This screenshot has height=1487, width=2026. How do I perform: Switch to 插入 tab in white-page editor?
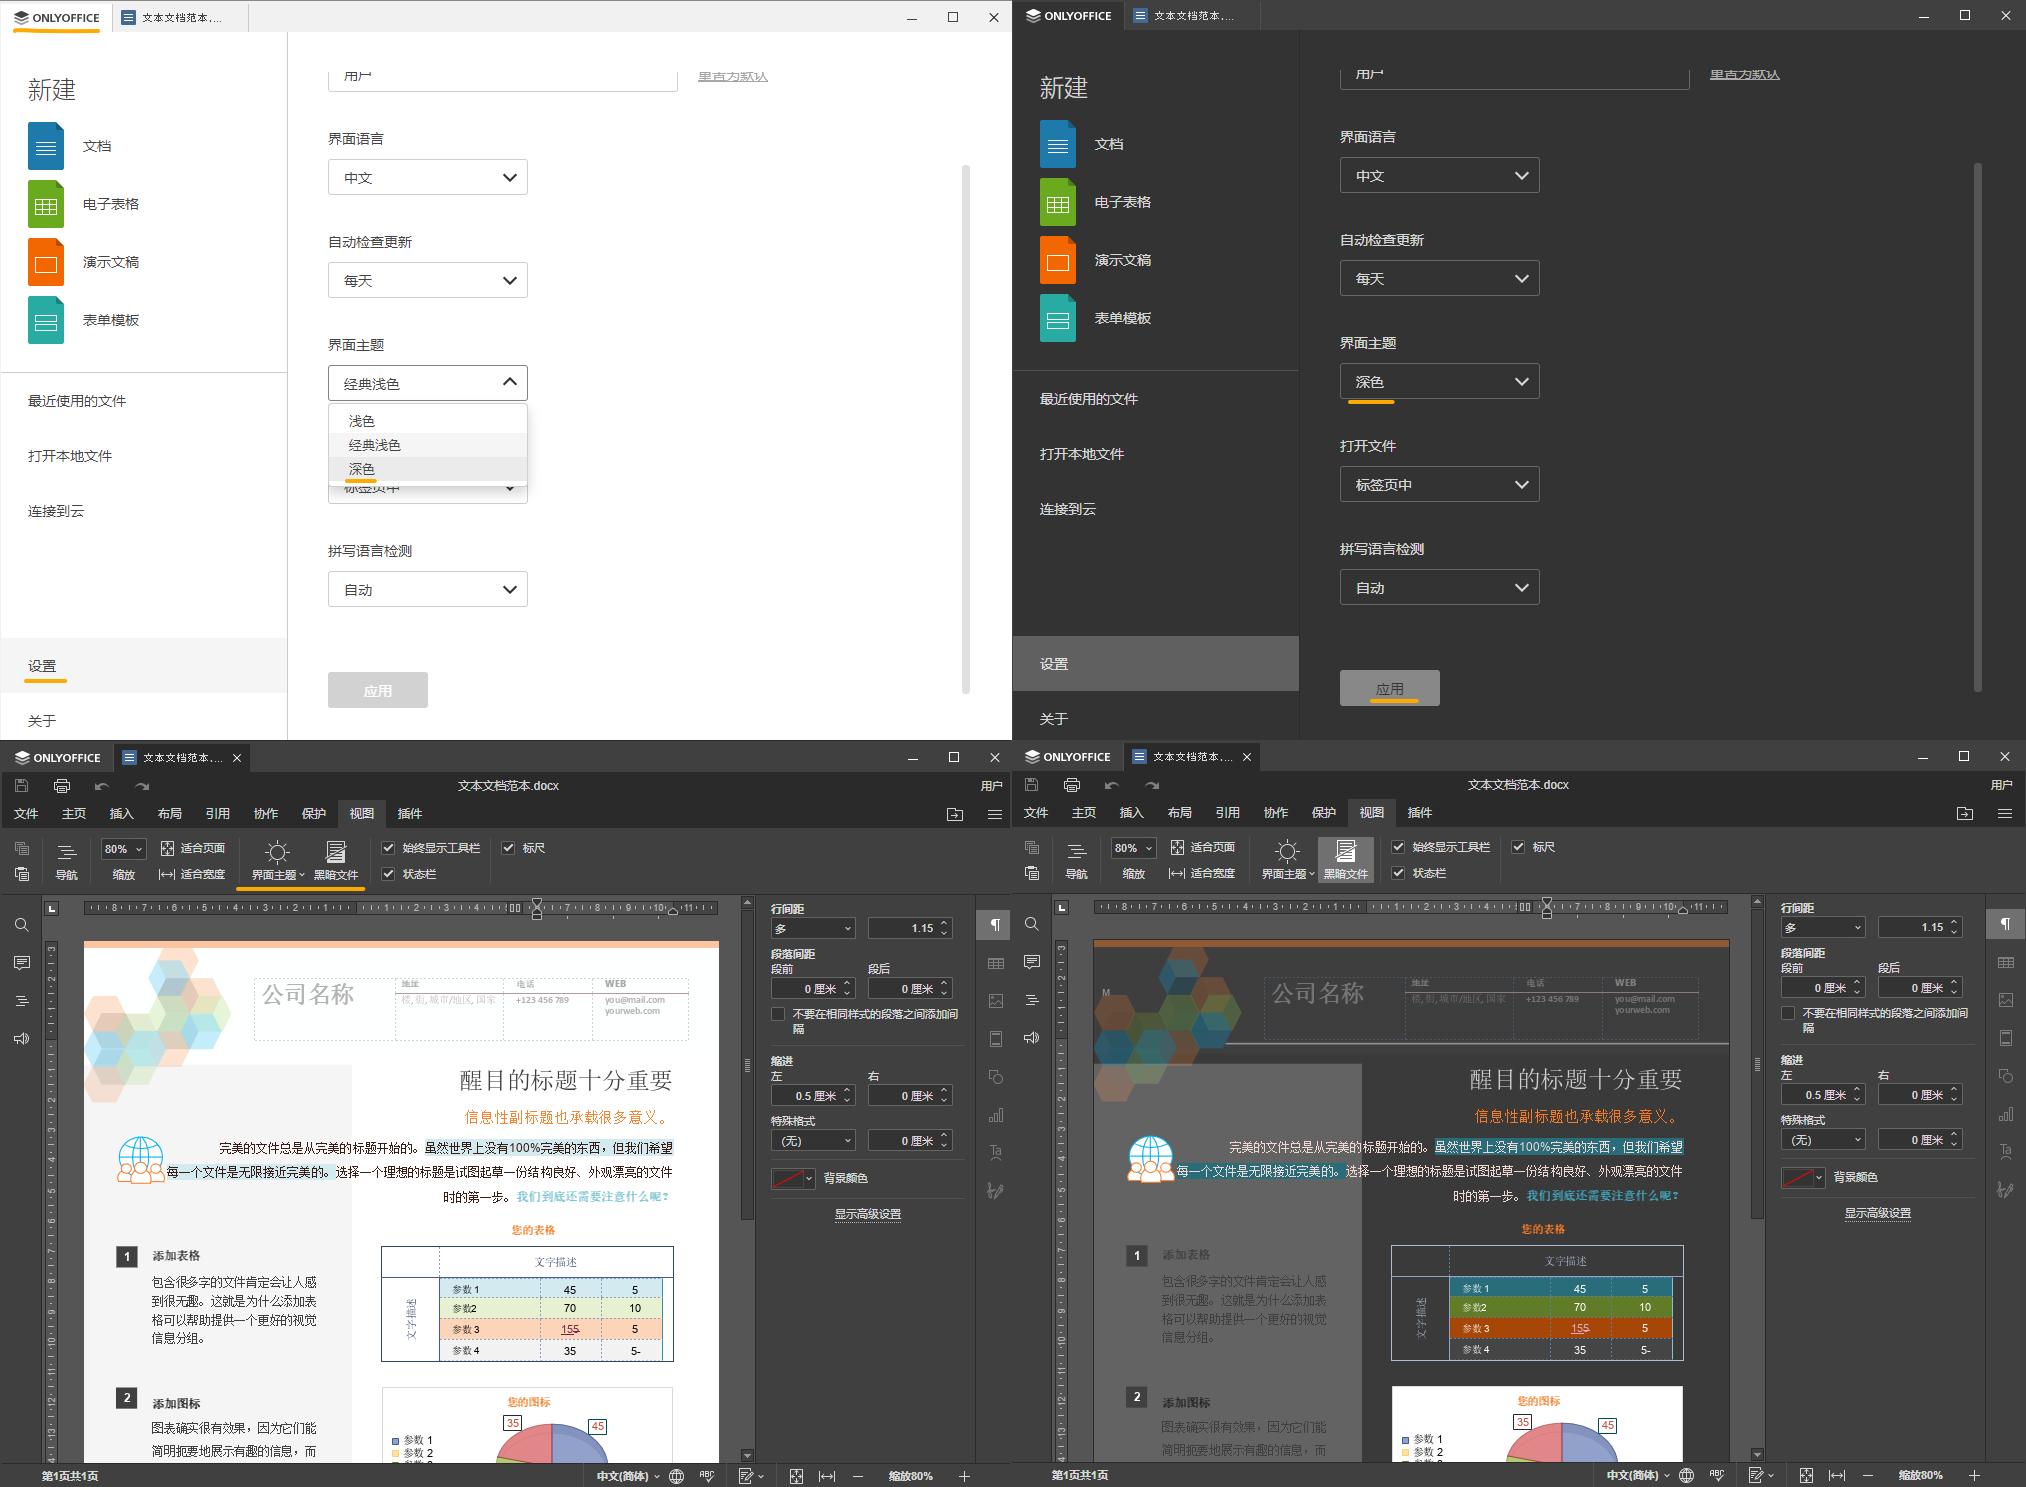pos(121,814)
